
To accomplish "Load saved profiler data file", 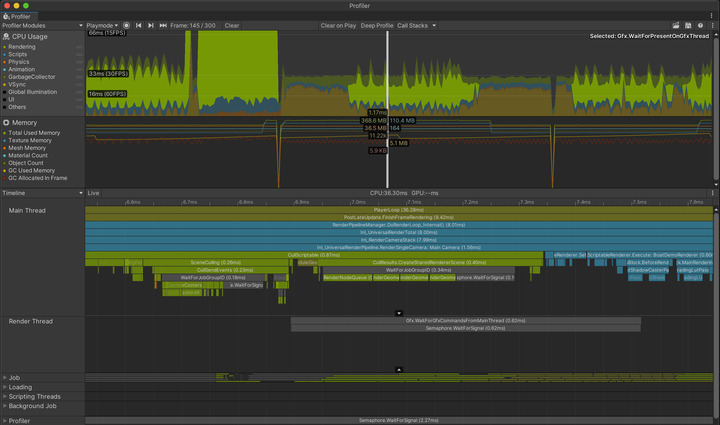I will 676,25.
